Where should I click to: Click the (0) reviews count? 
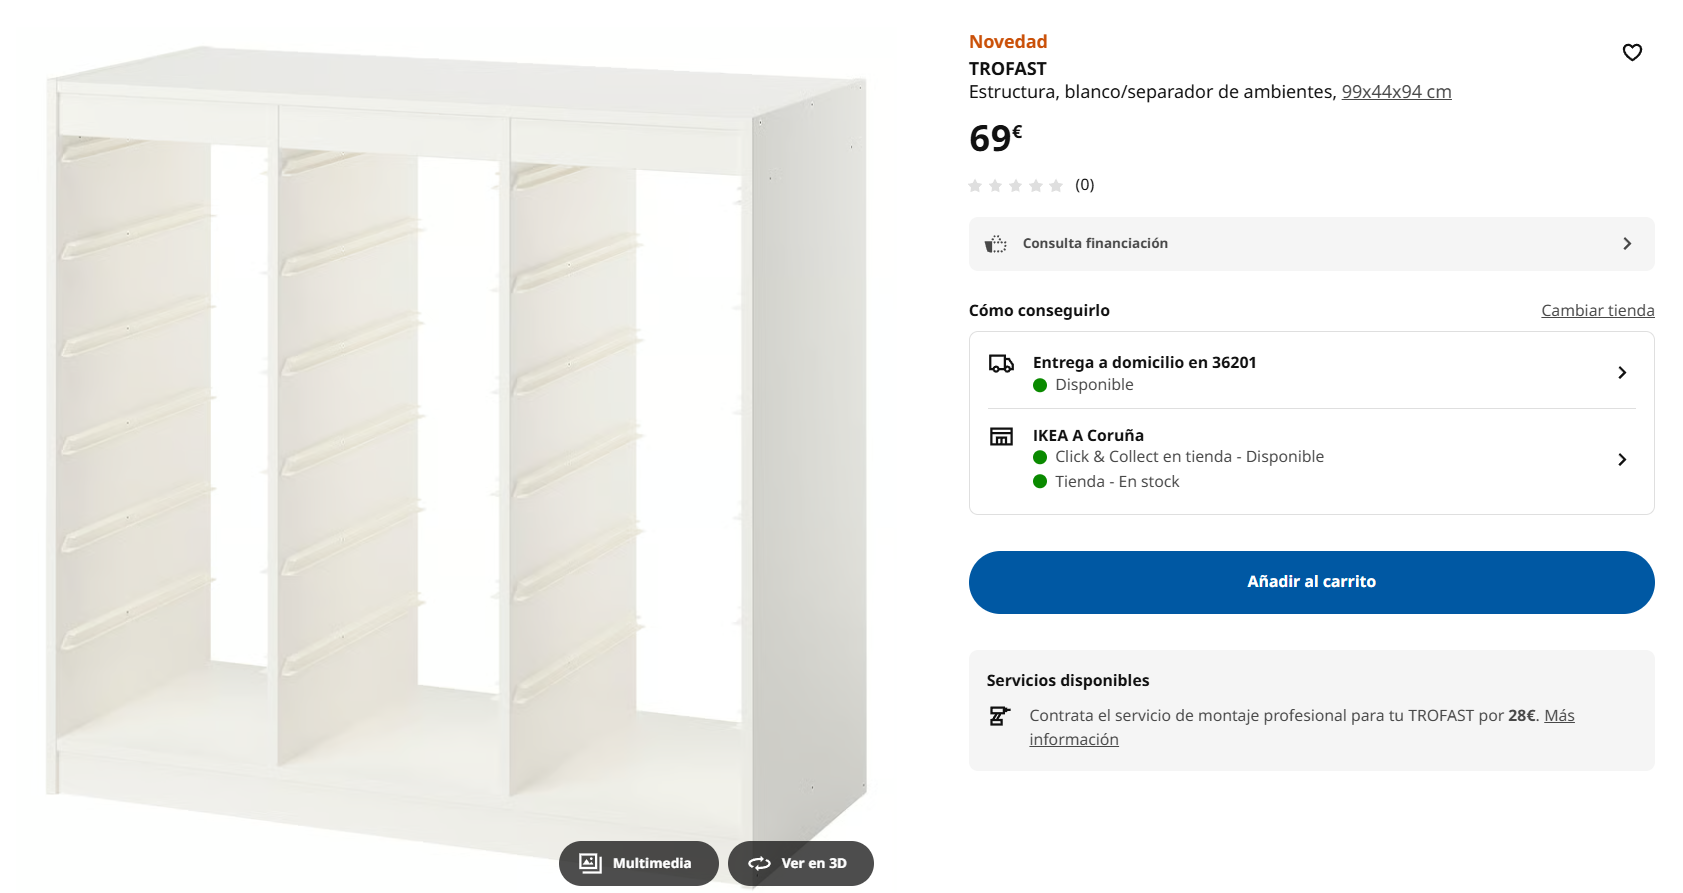point(1085,185)
